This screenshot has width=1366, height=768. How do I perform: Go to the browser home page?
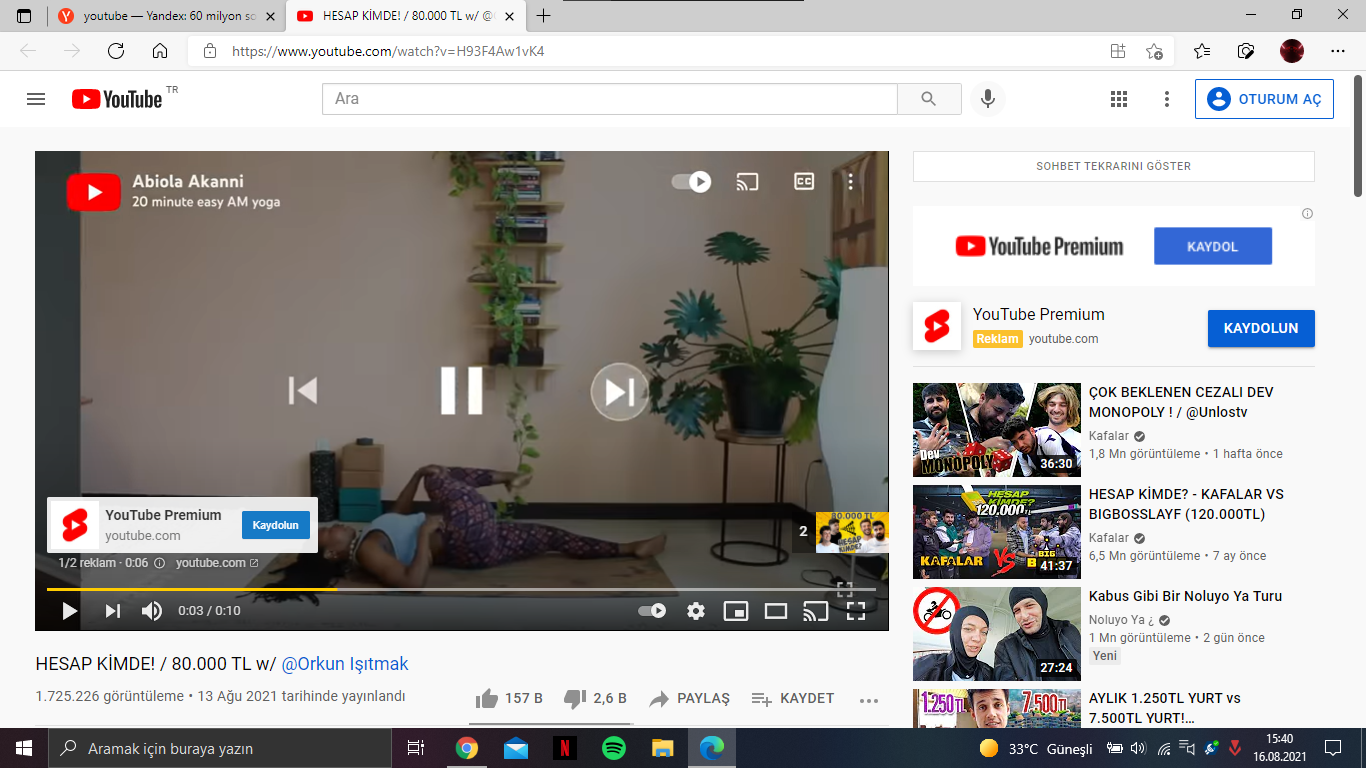click(160, 51)
